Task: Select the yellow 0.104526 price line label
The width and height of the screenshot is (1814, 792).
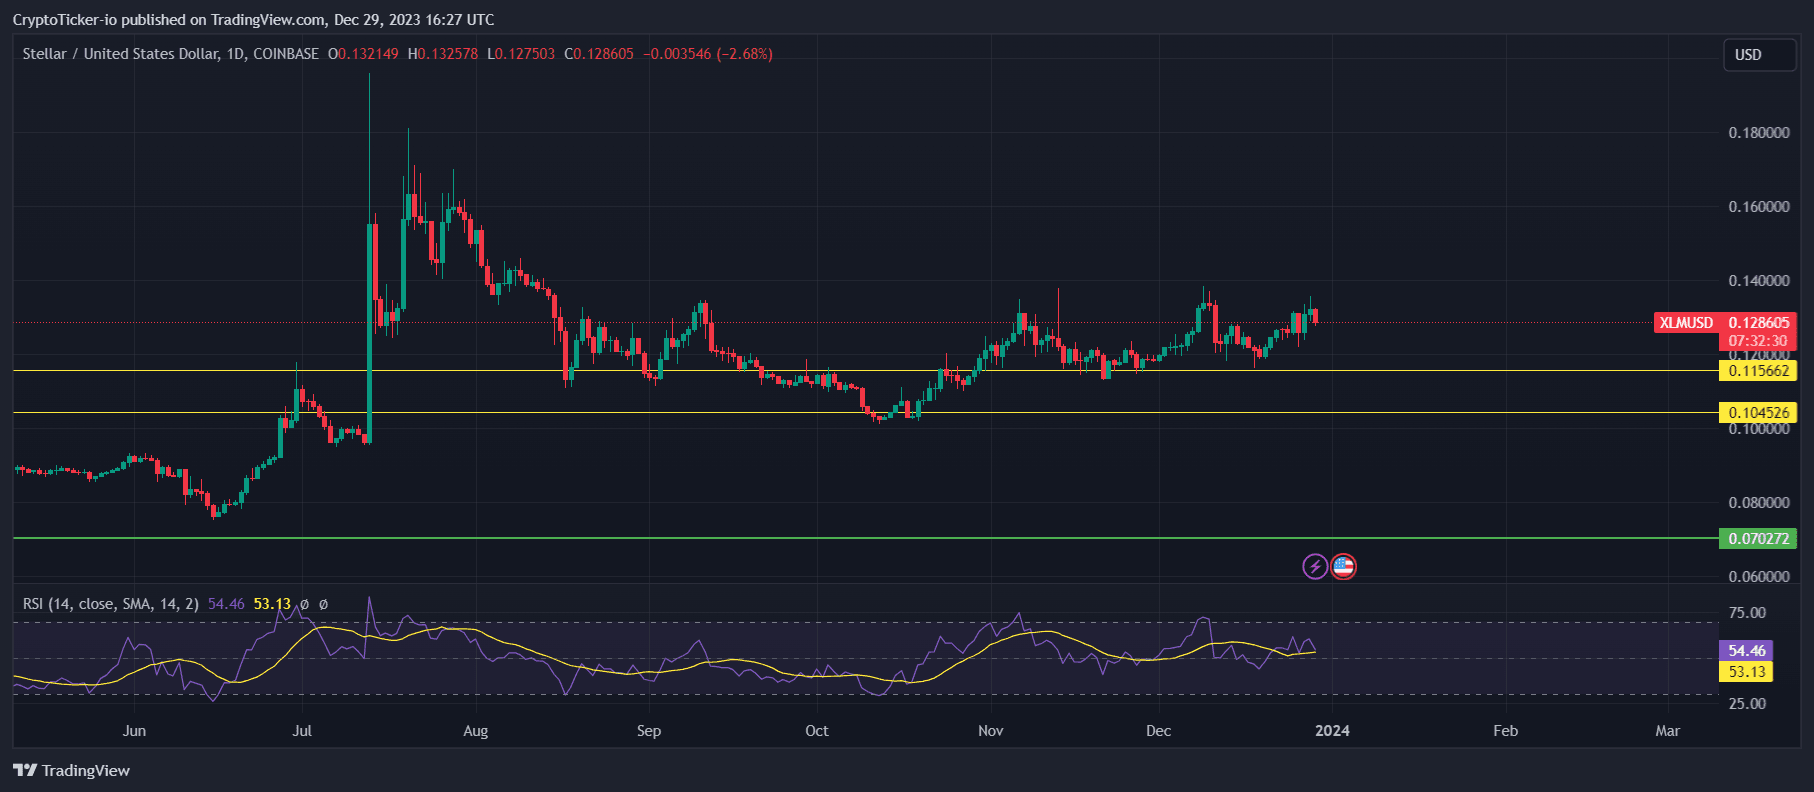Action: point(1758,413)
